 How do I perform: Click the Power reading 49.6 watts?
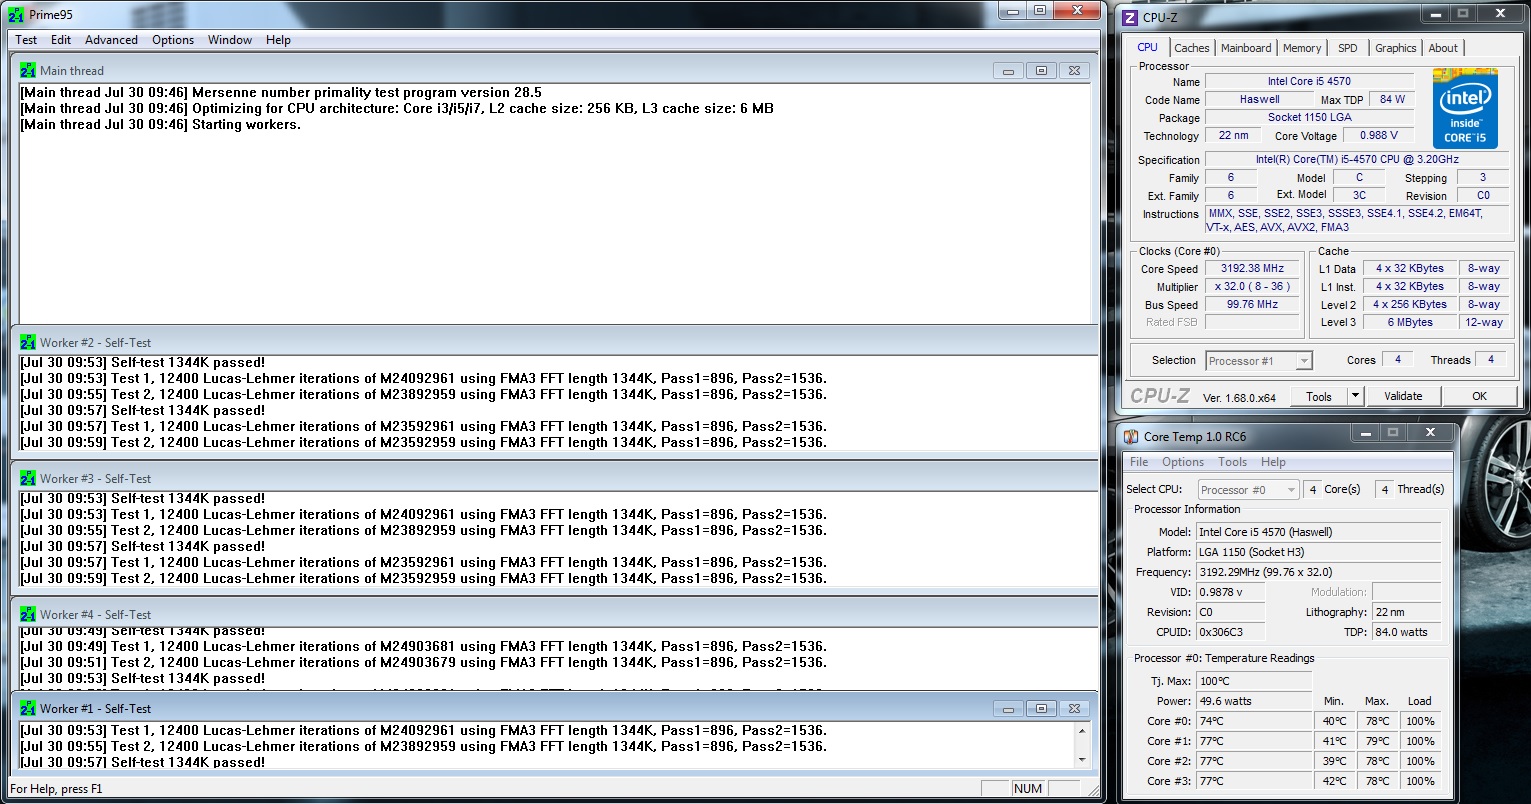click(1254, 701)
